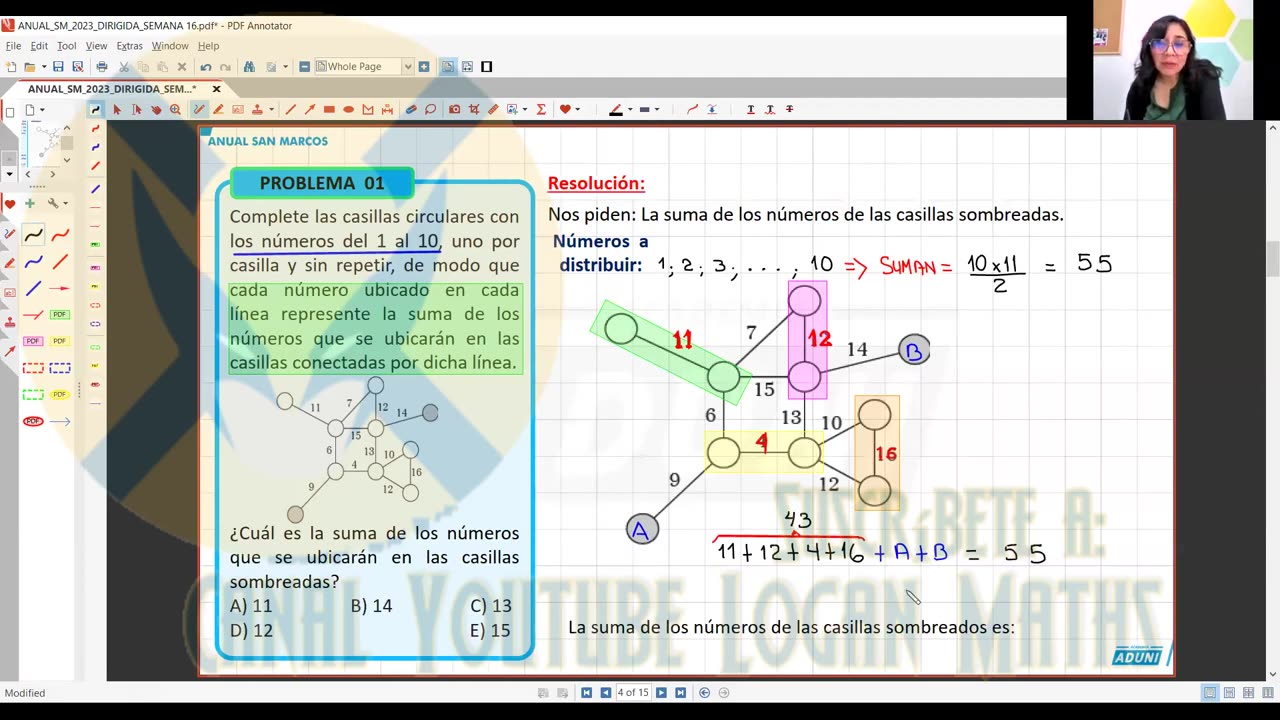
Task: Zoom out with the minus button
Action: [x=305, y=67]
